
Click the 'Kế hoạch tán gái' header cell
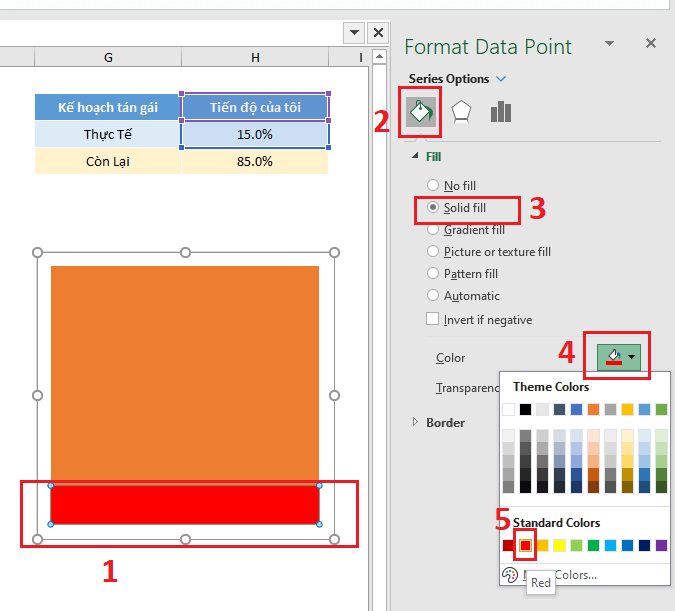(x=108, y=107)
